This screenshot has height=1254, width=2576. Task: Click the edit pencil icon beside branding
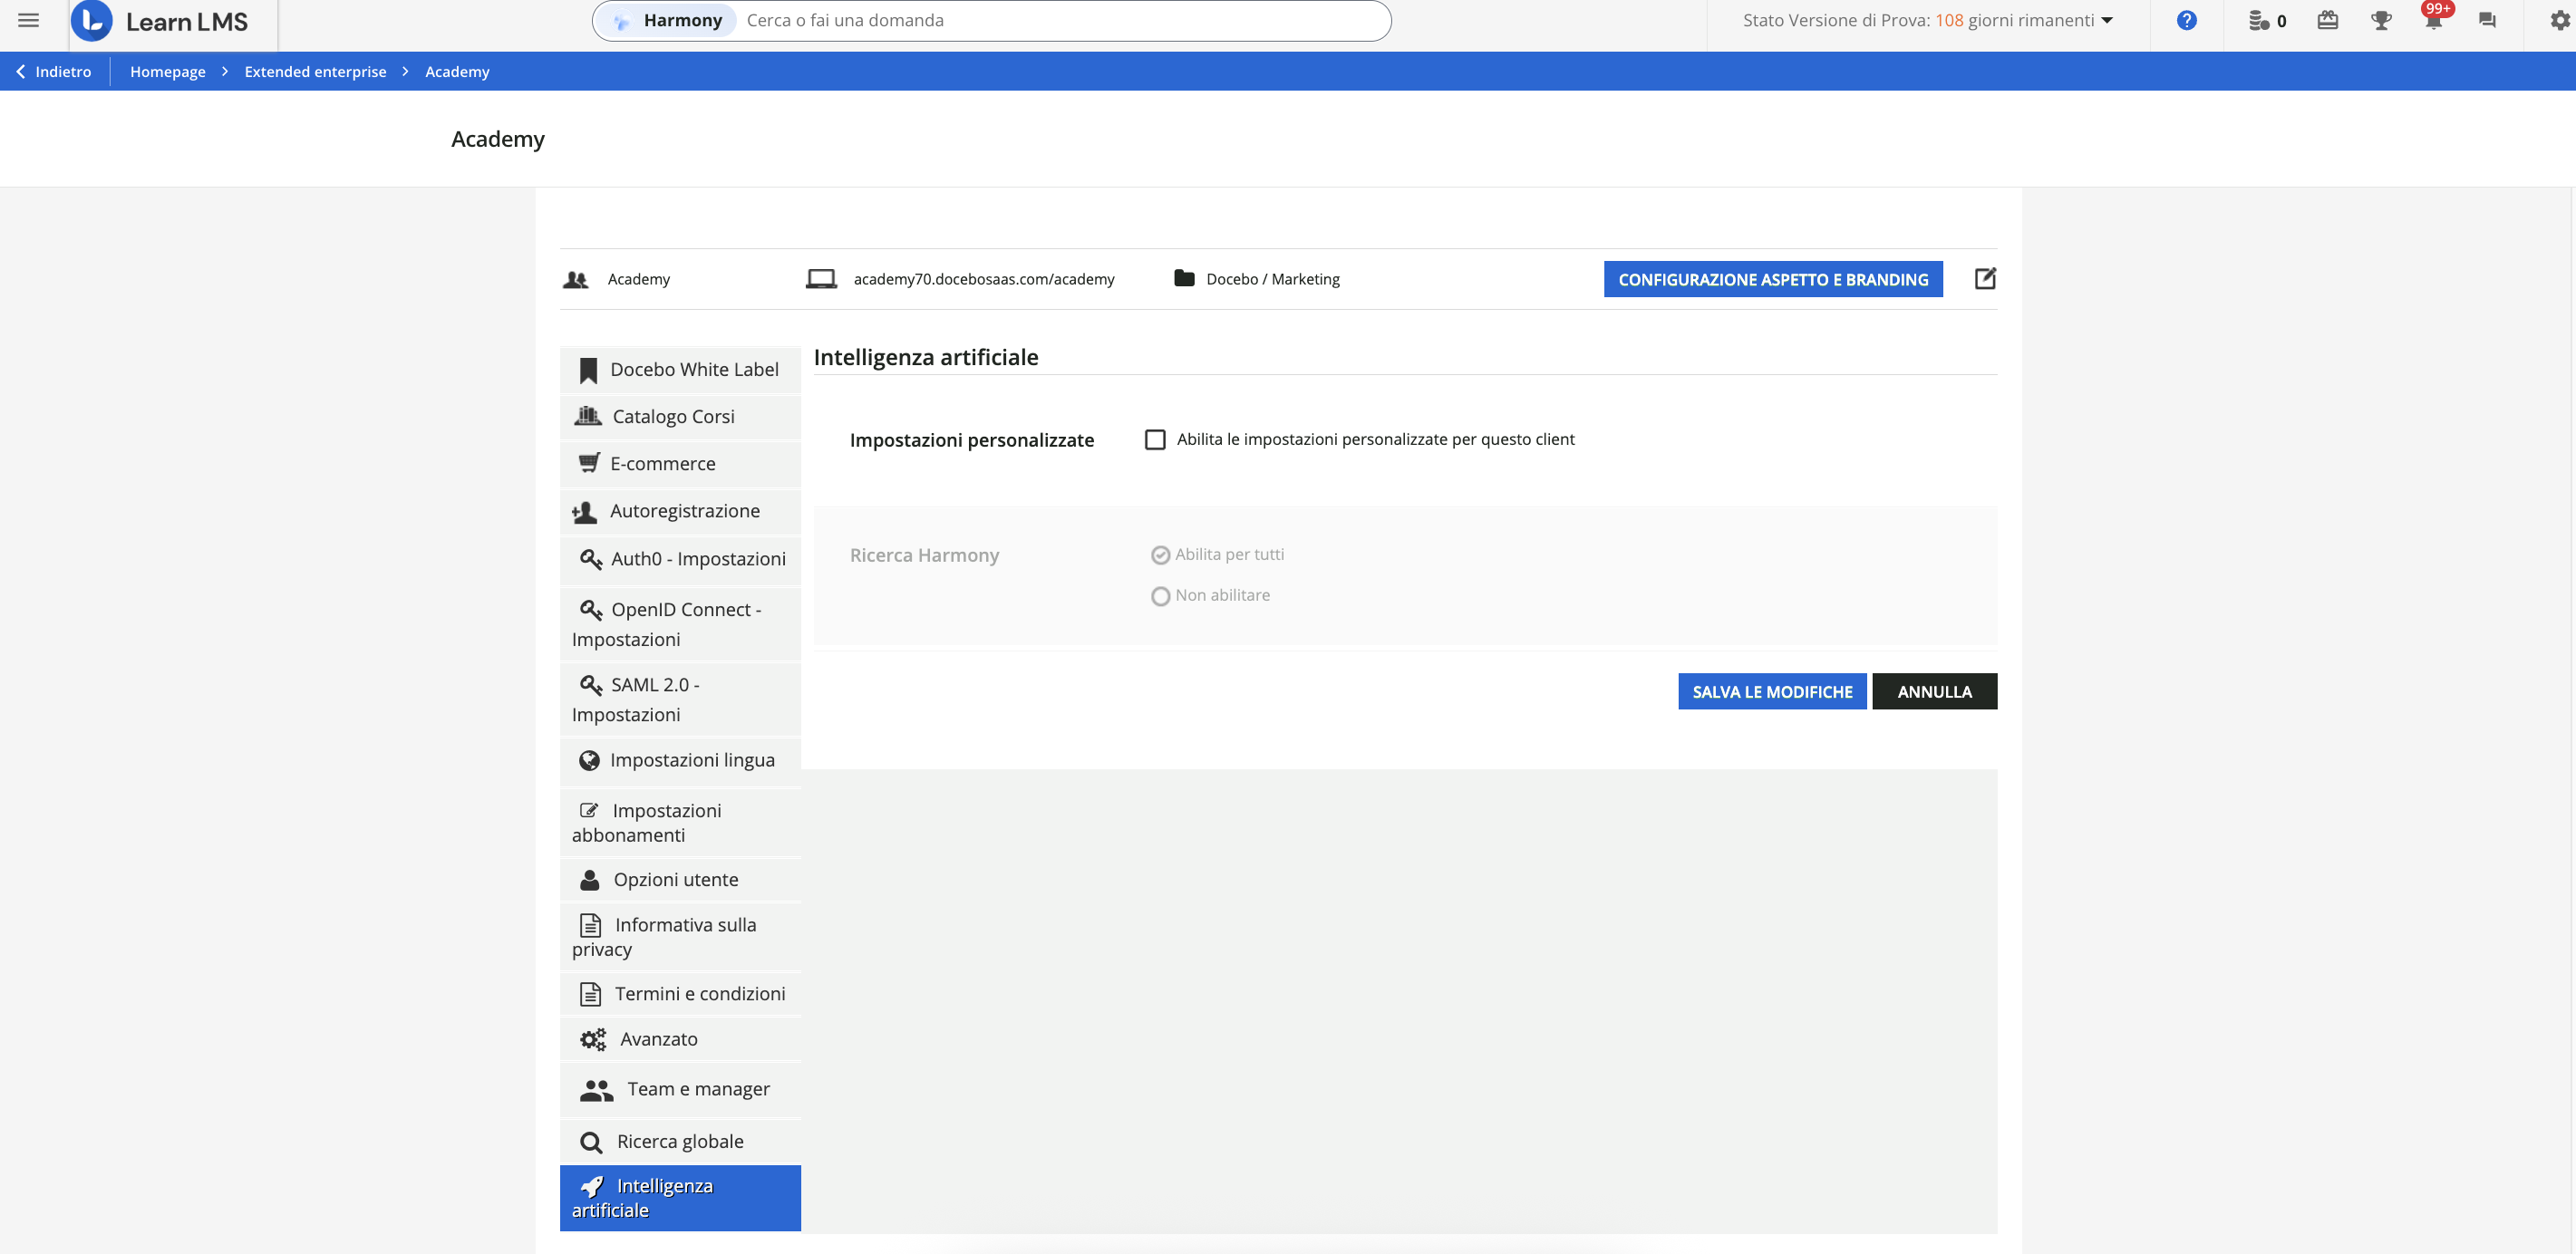point(1985,279)
